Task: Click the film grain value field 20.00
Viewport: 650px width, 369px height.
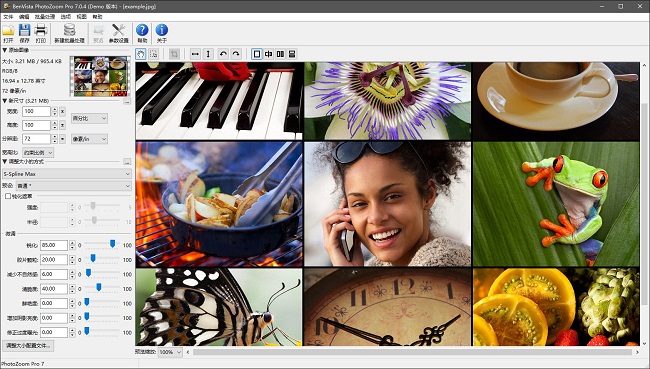Action: 54,260
